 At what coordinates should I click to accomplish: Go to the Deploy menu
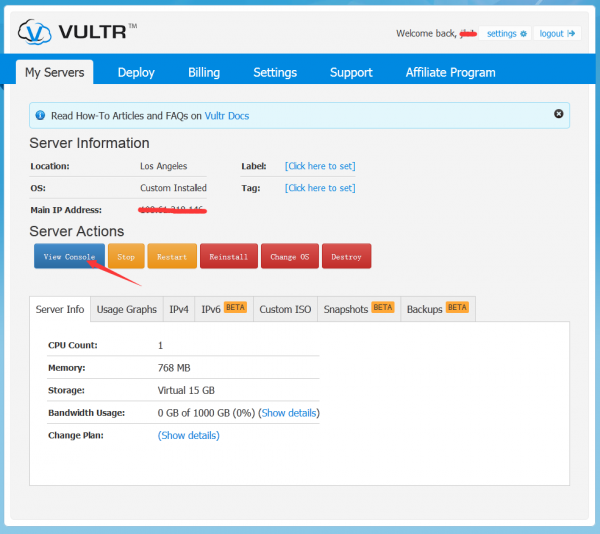[x=136, y=72]
